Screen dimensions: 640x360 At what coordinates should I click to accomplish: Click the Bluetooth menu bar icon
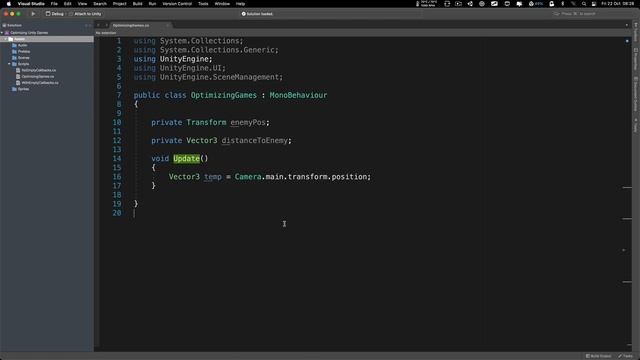[x=562, y=4]
